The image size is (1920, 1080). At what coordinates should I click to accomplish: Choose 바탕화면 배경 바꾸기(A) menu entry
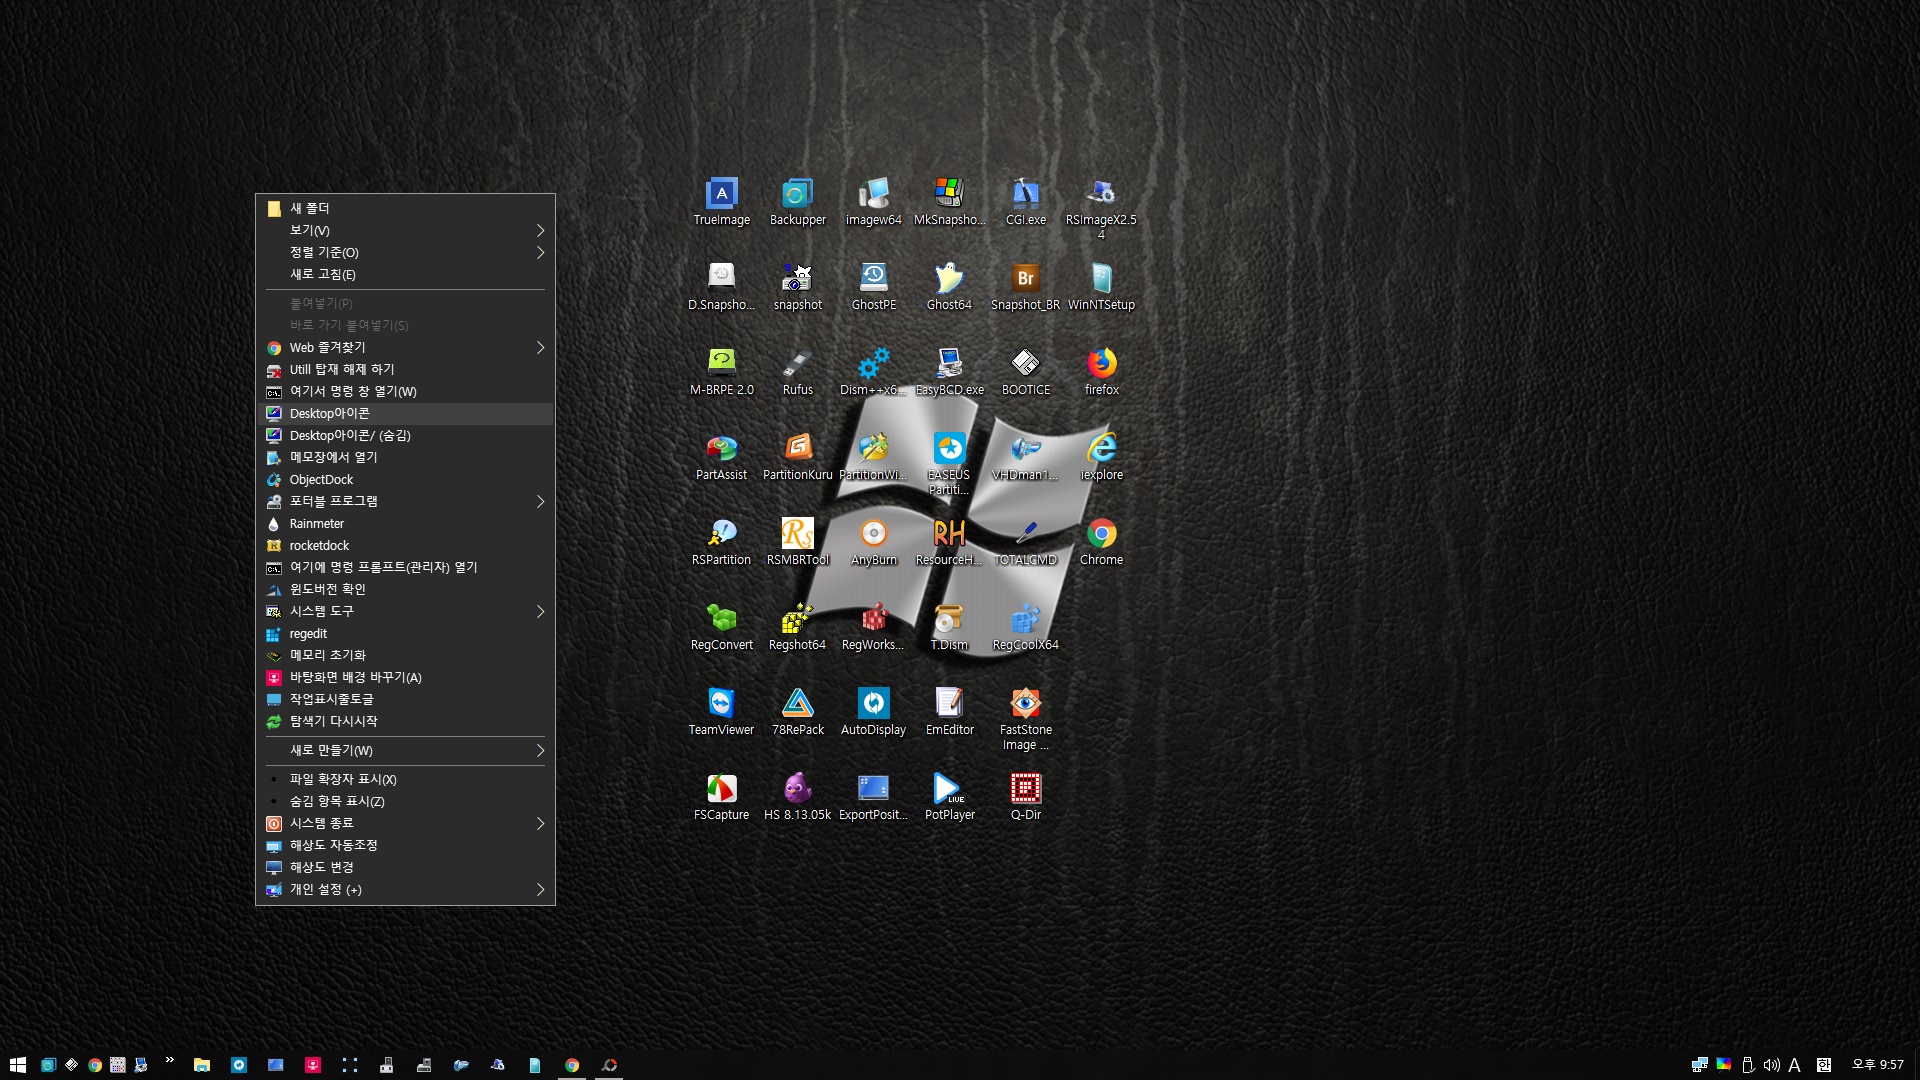click(x=405, y=677)
